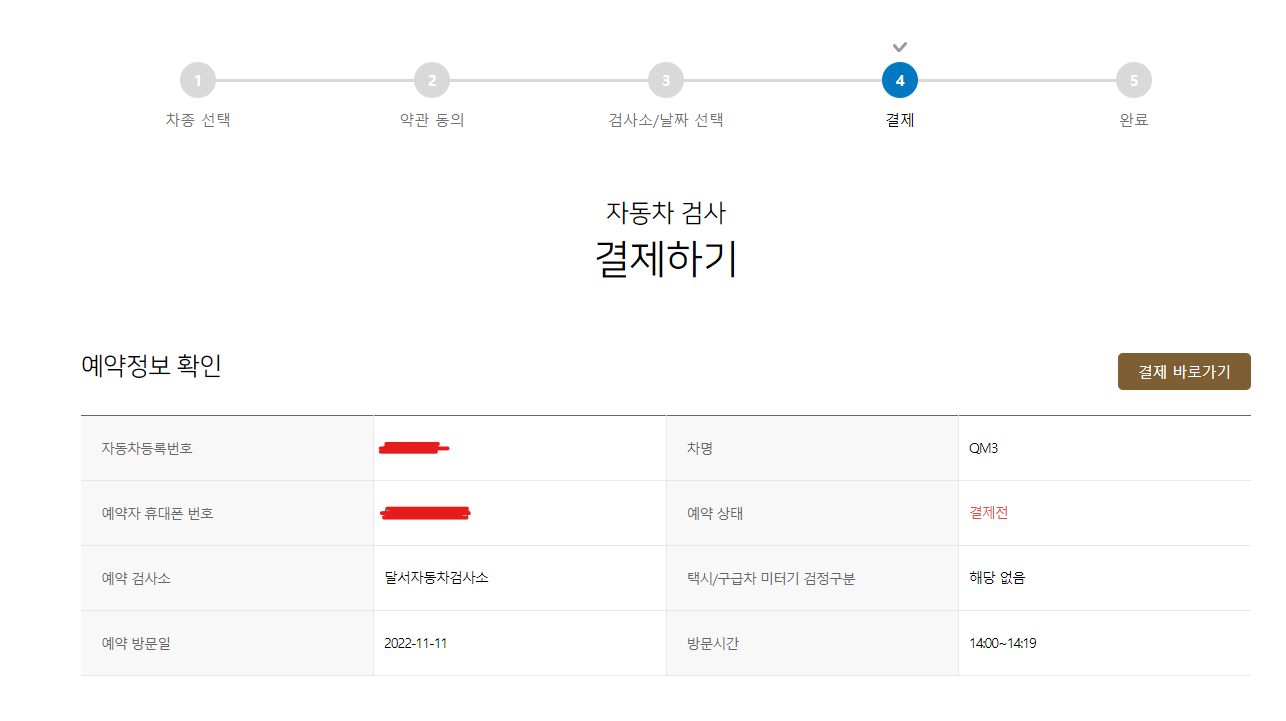The image size is (1286, 721).
Task: Select the highlighted step 4 결제 circle
Action: click(899, 80)
